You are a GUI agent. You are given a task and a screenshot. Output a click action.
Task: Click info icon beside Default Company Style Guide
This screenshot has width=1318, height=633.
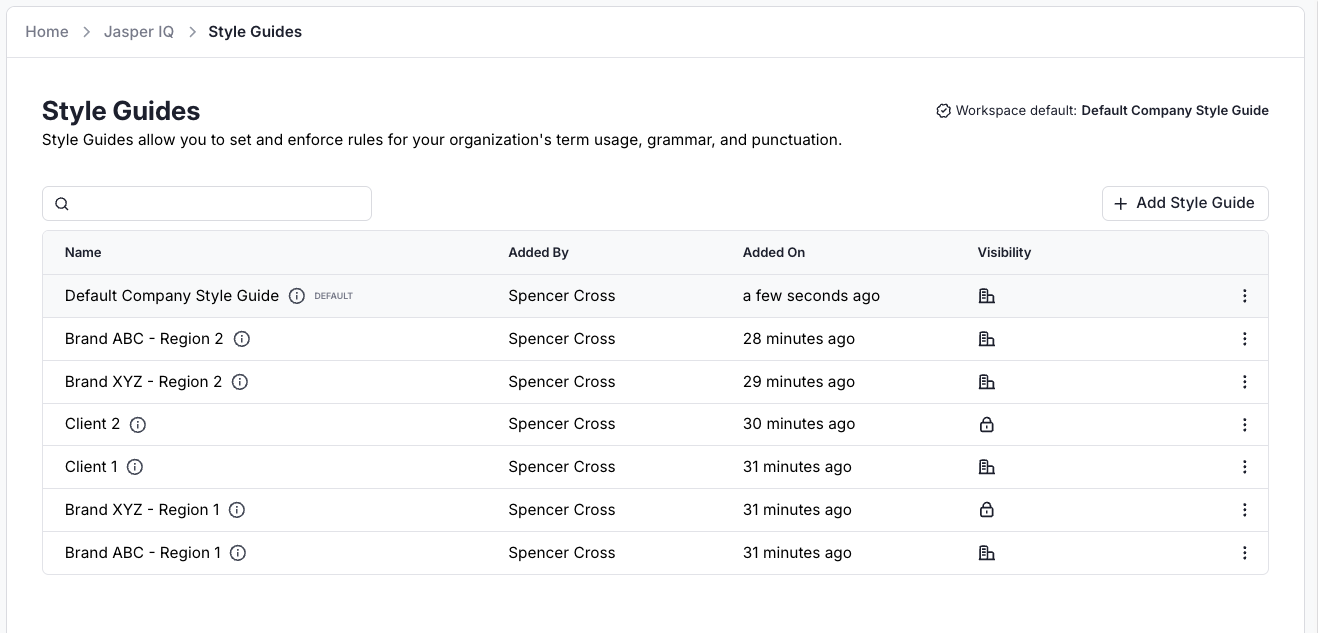pos(297,296)
